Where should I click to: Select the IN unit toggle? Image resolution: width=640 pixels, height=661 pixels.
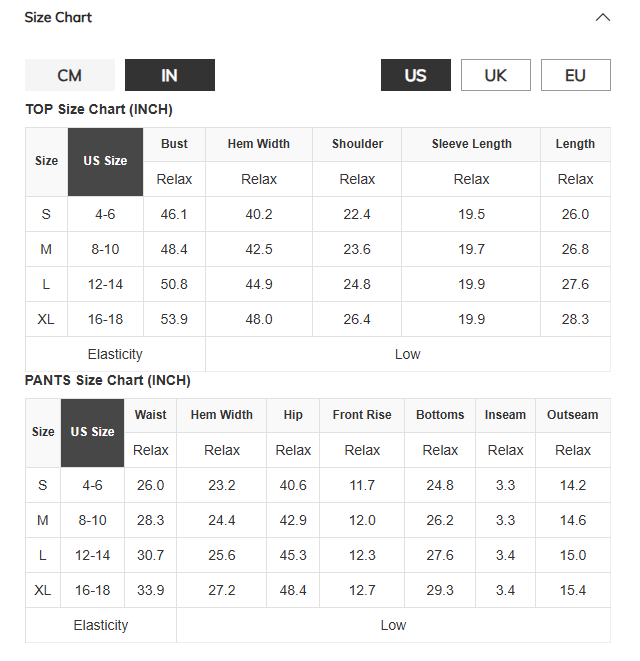click(x=170, y=75)
